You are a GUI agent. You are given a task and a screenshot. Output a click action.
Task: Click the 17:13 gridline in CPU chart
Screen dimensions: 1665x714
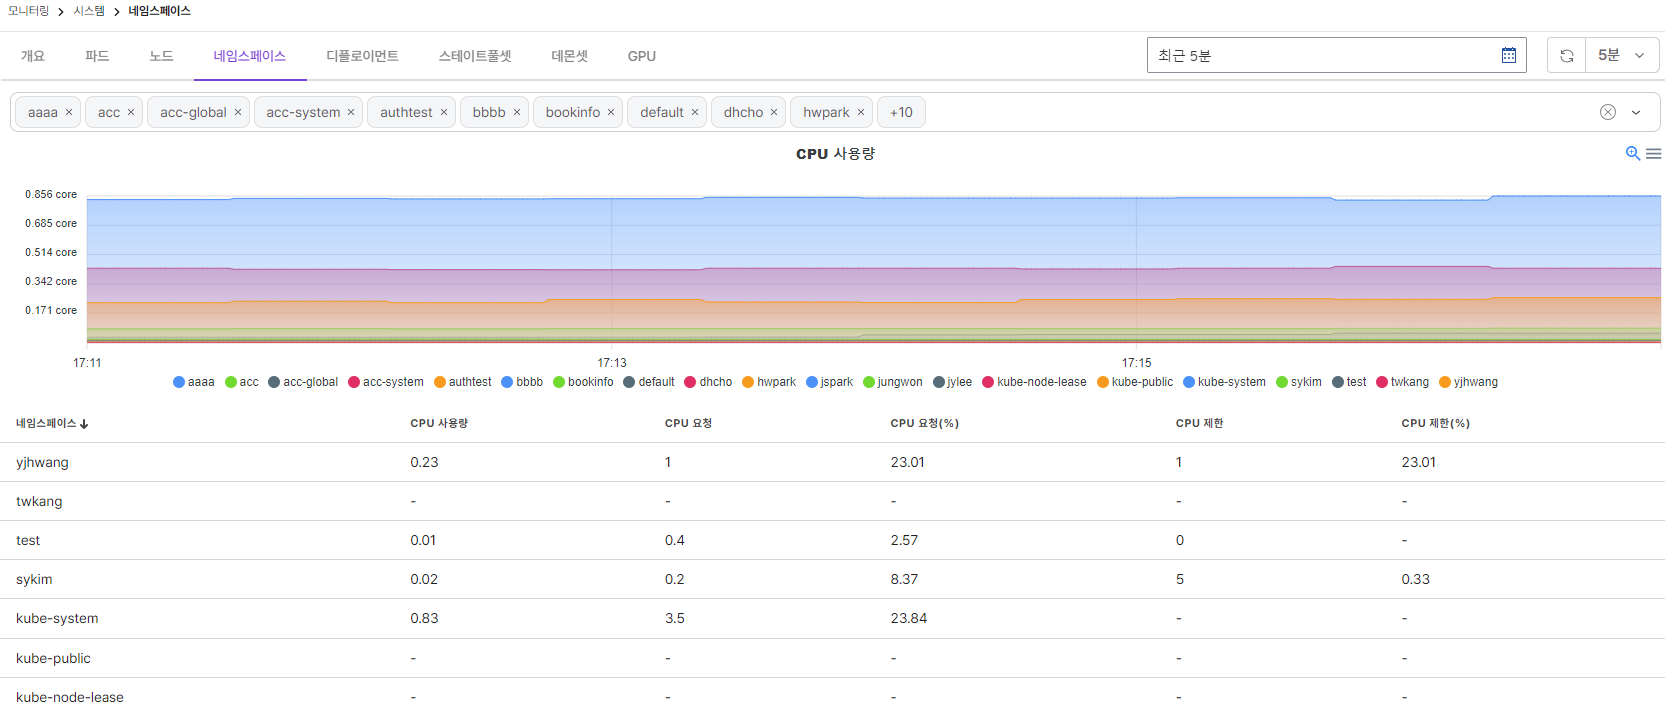coord(612,268)
